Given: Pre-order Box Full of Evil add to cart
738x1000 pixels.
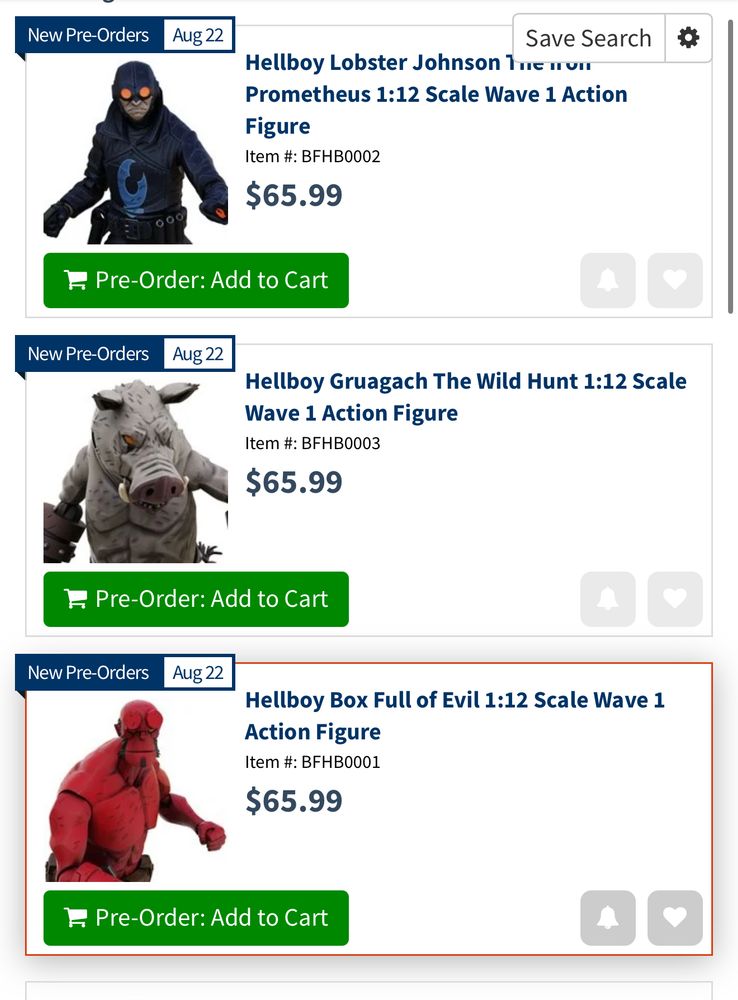Looking at the screenshot, I should pos(196,918).
